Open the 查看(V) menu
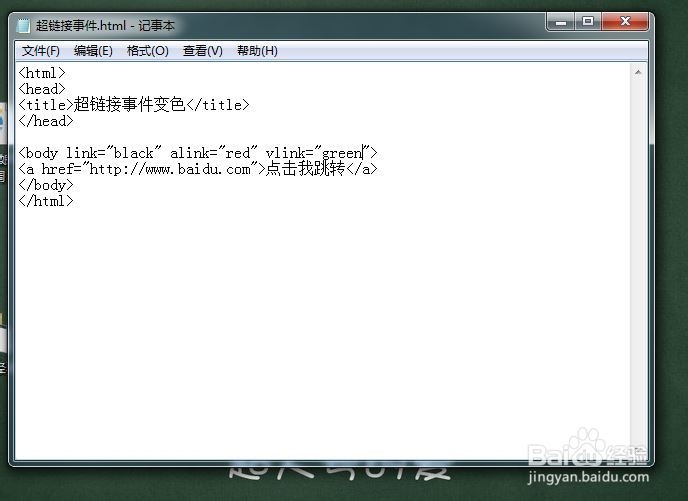This screenshot has width=688, height=501. click(203, 51)
